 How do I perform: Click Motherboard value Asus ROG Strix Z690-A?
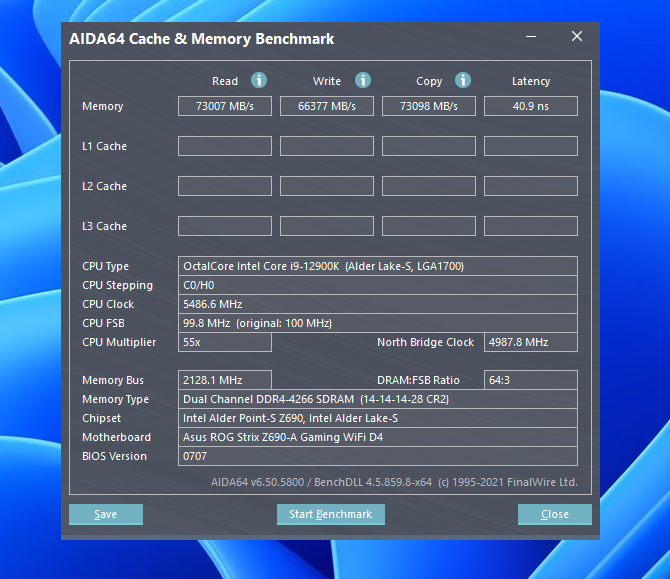[378, 437]
